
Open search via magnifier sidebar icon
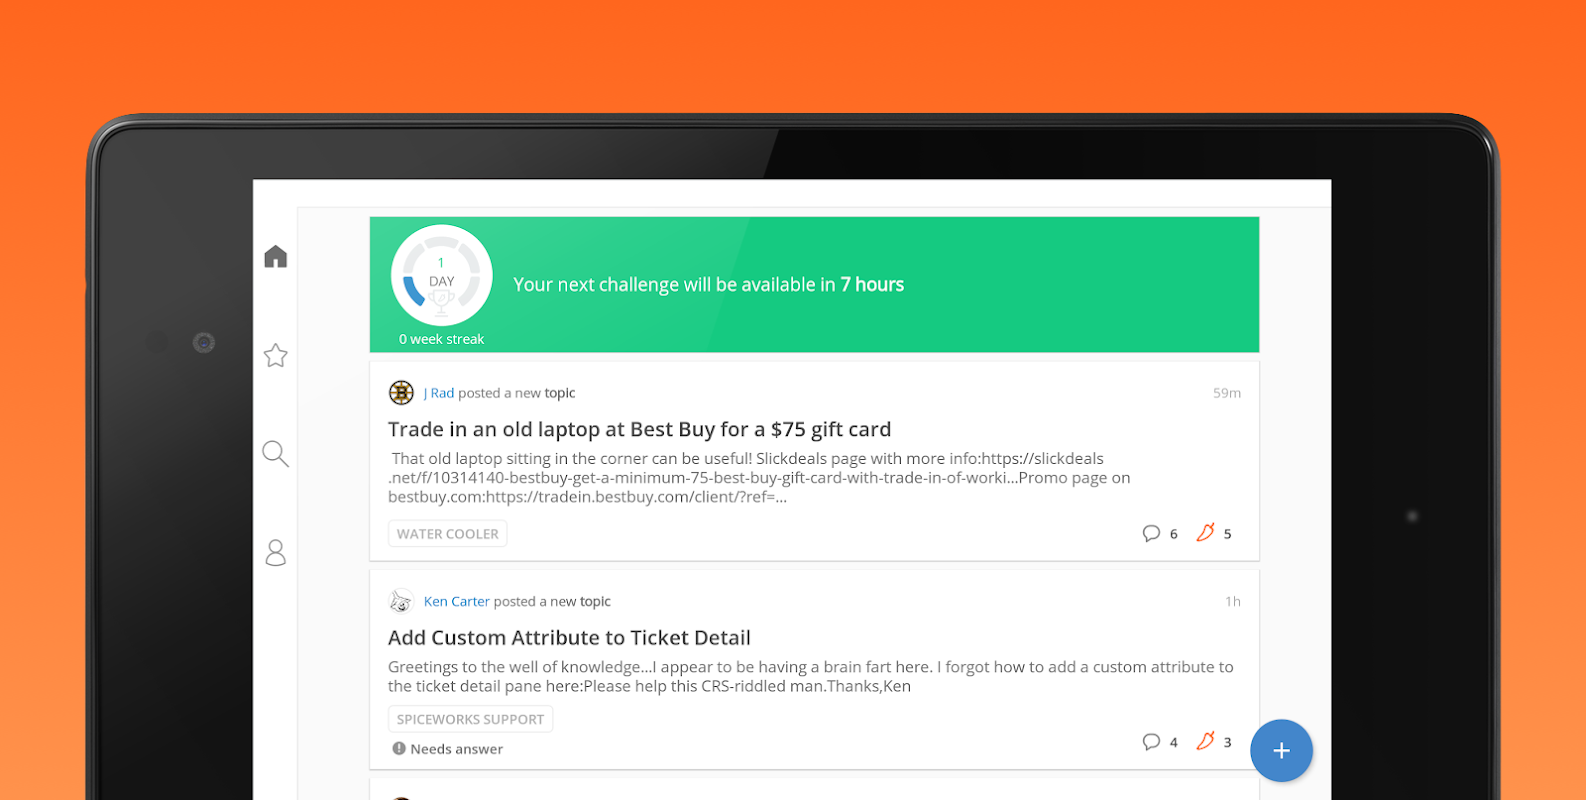276,454
